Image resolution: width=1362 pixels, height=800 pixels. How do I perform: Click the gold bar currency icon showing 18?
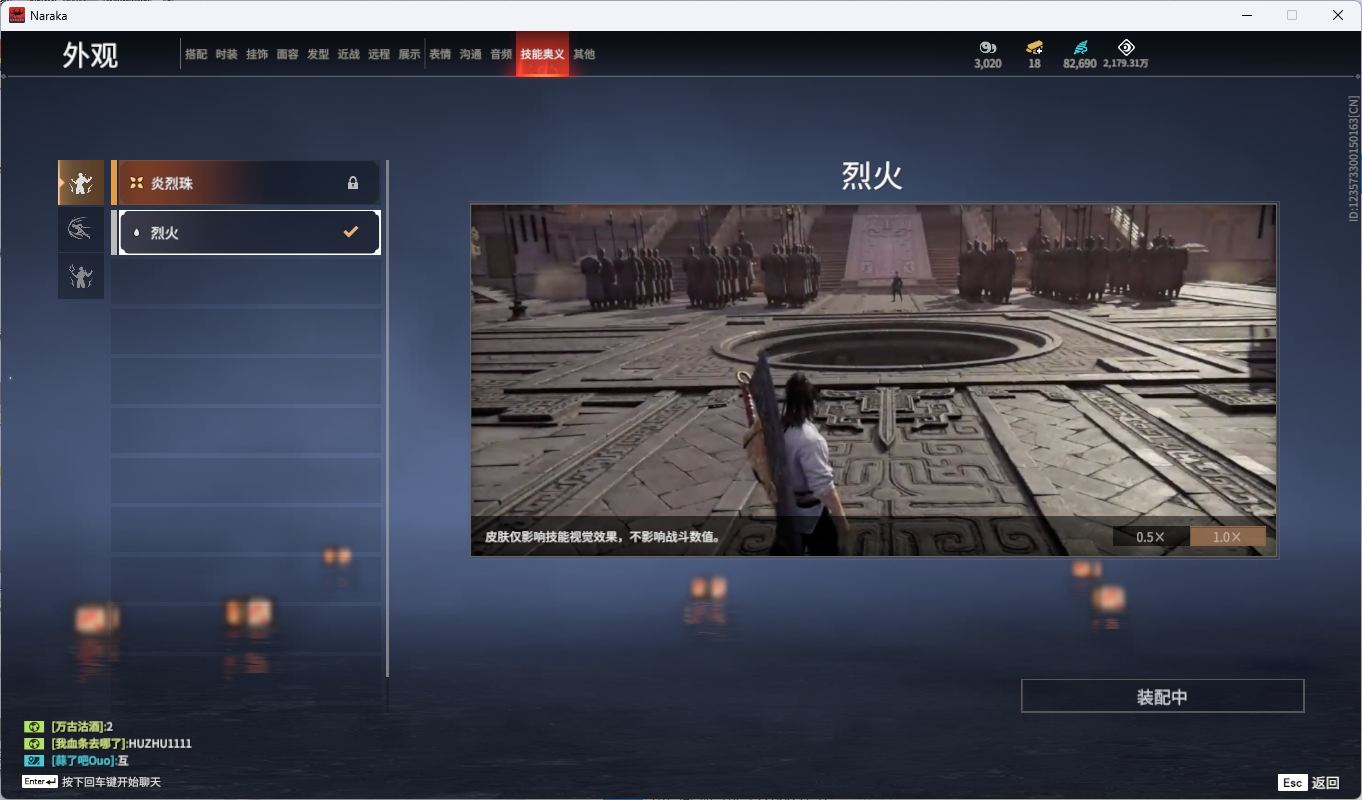coord(1034,48)
